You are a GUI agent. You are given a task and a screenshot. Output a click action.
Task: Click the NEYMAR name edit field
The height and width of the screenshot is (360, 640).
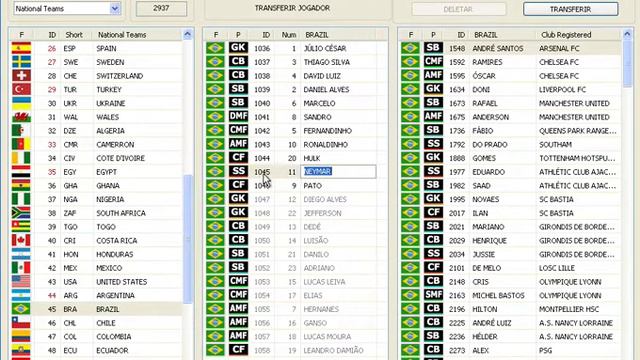point(338,171)
